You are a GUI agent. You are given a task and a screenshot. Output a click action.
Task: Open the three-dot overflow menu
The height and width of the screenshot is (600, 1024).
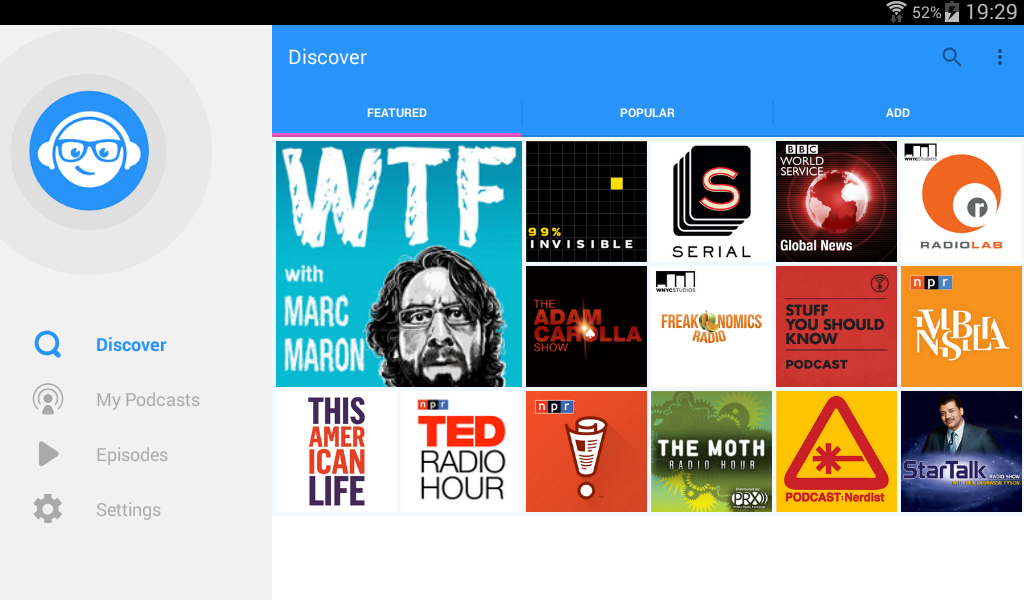(x=999, y=57)
